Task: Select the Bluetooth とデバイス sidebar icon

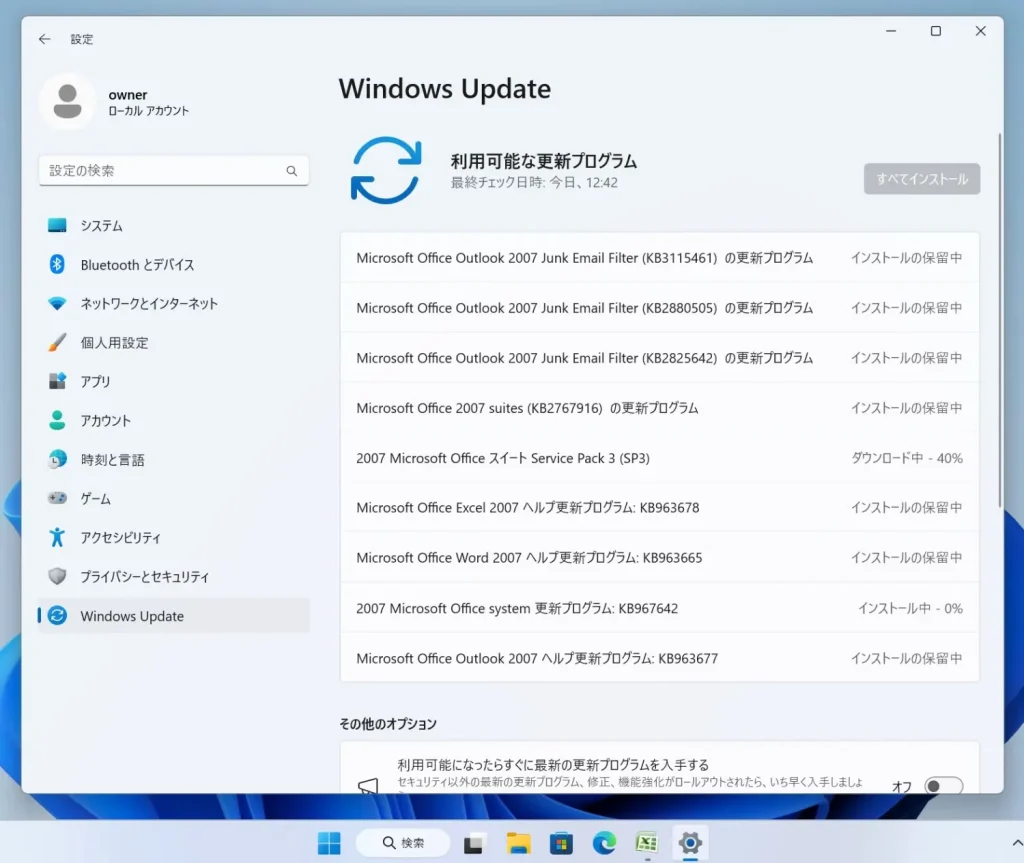Action: click(59, 264)
